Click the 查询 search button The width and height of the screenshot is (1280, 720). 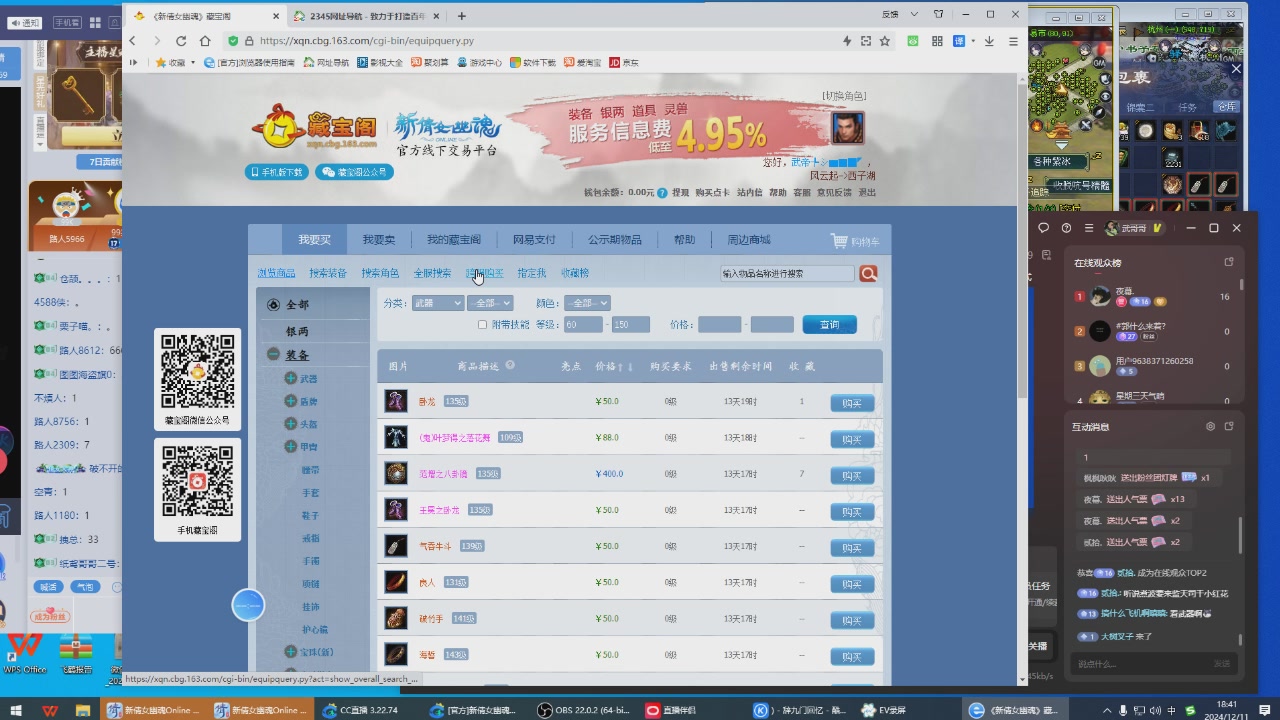[x=829, y=325]
